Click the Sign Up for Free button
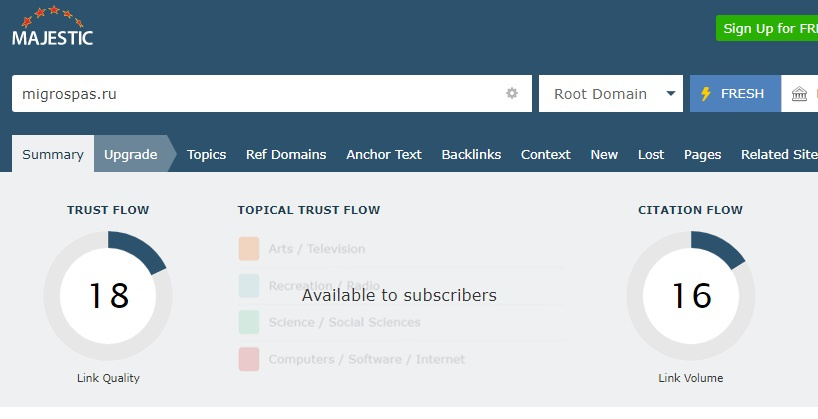This screenshot has width=818, height=419. coord(769,28)
